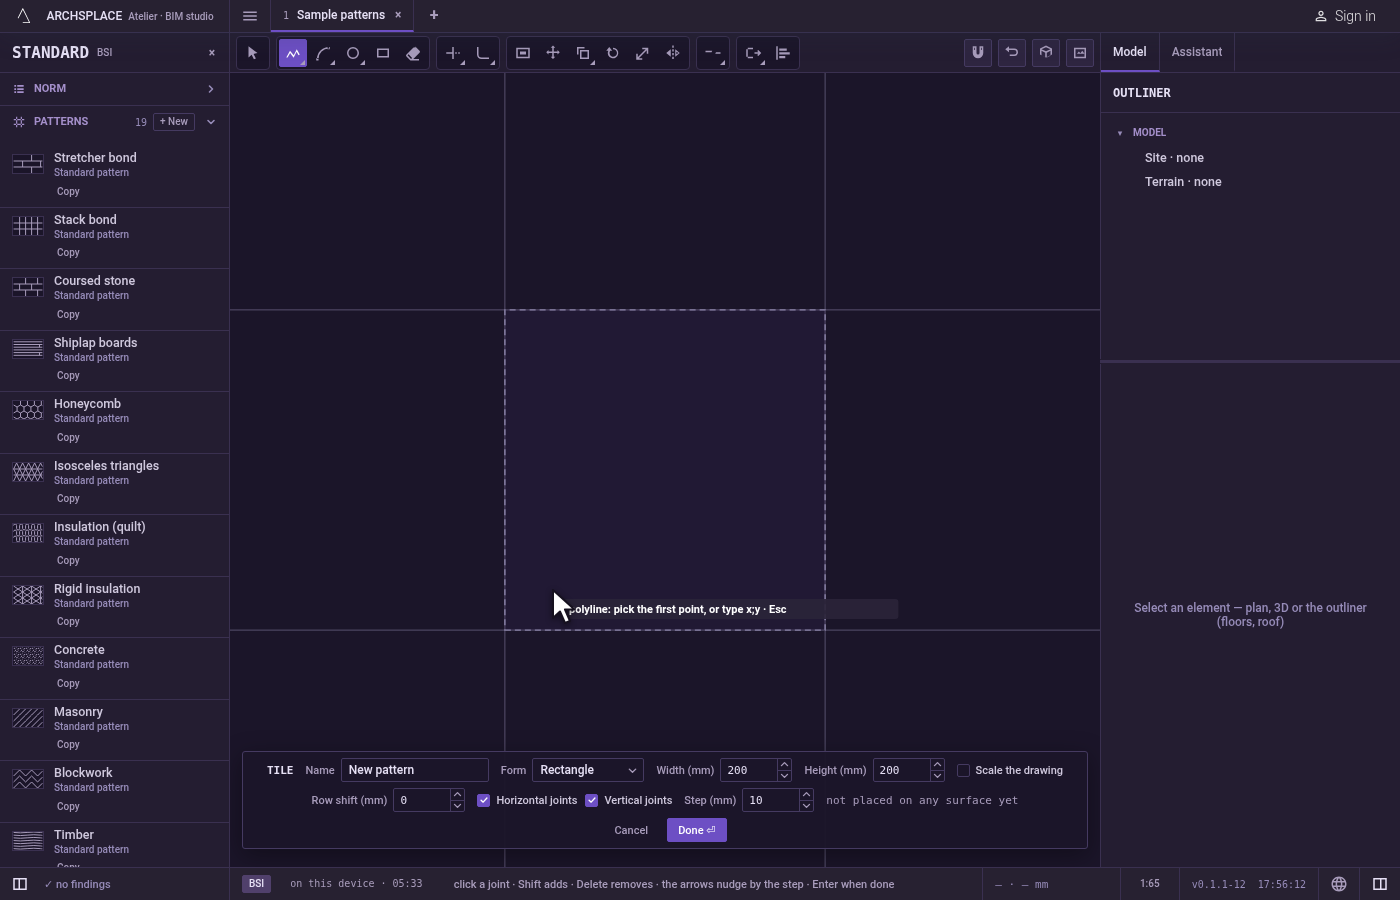Click the undo arrow icon
The height and width of the screenshot is (900, 1400).
tap(1012, 53)
